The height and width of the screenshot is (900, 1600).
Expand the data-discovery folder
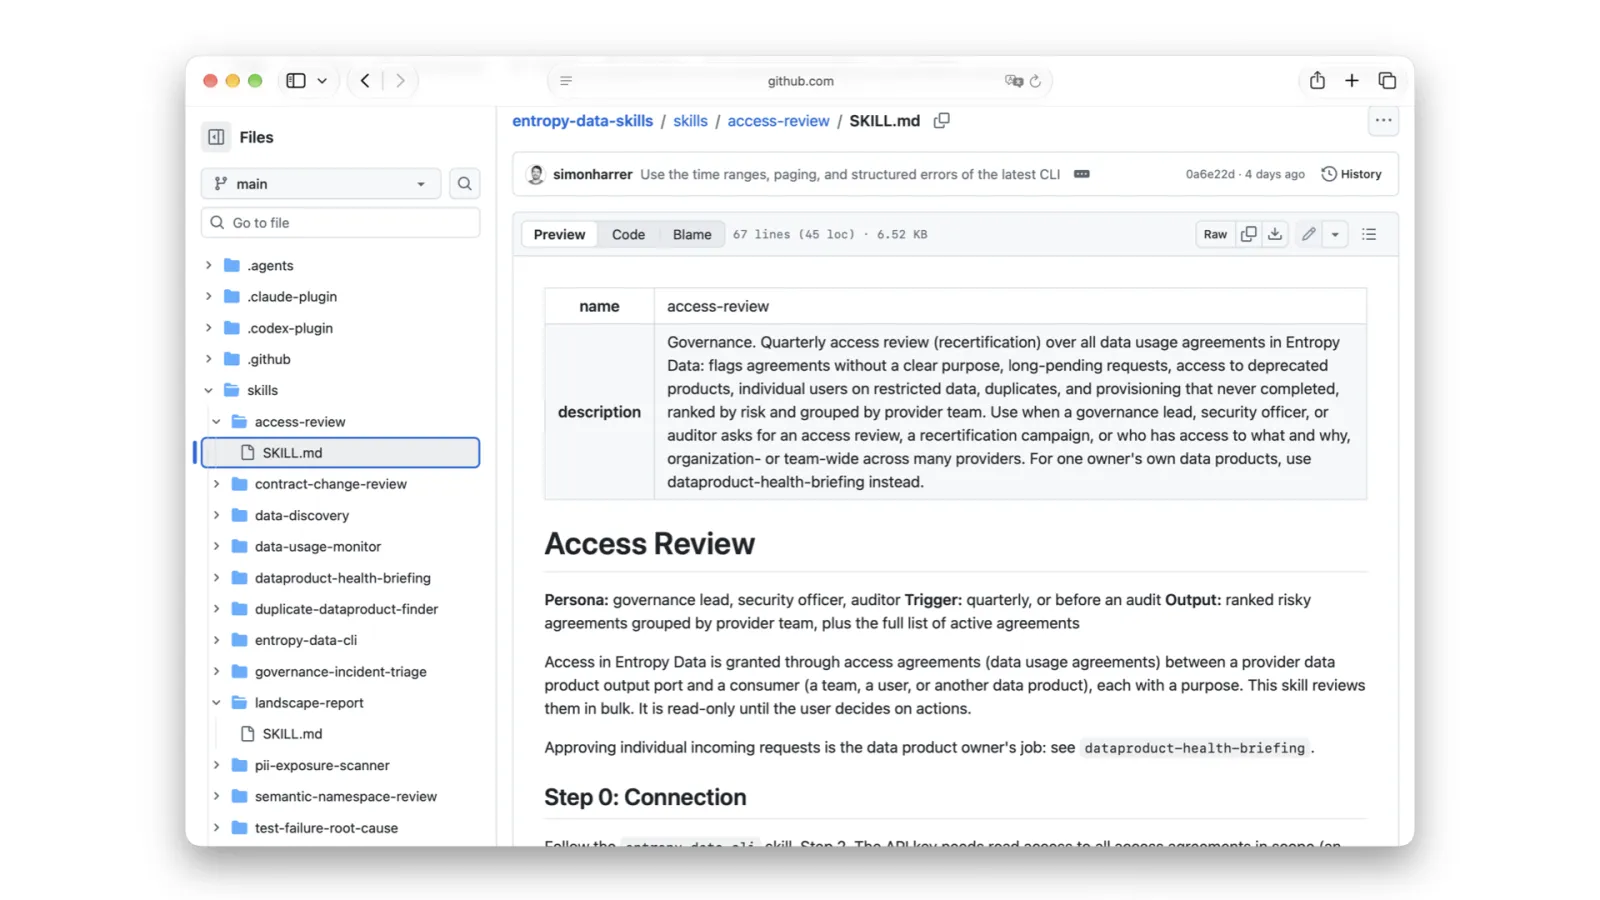[216, 515]
